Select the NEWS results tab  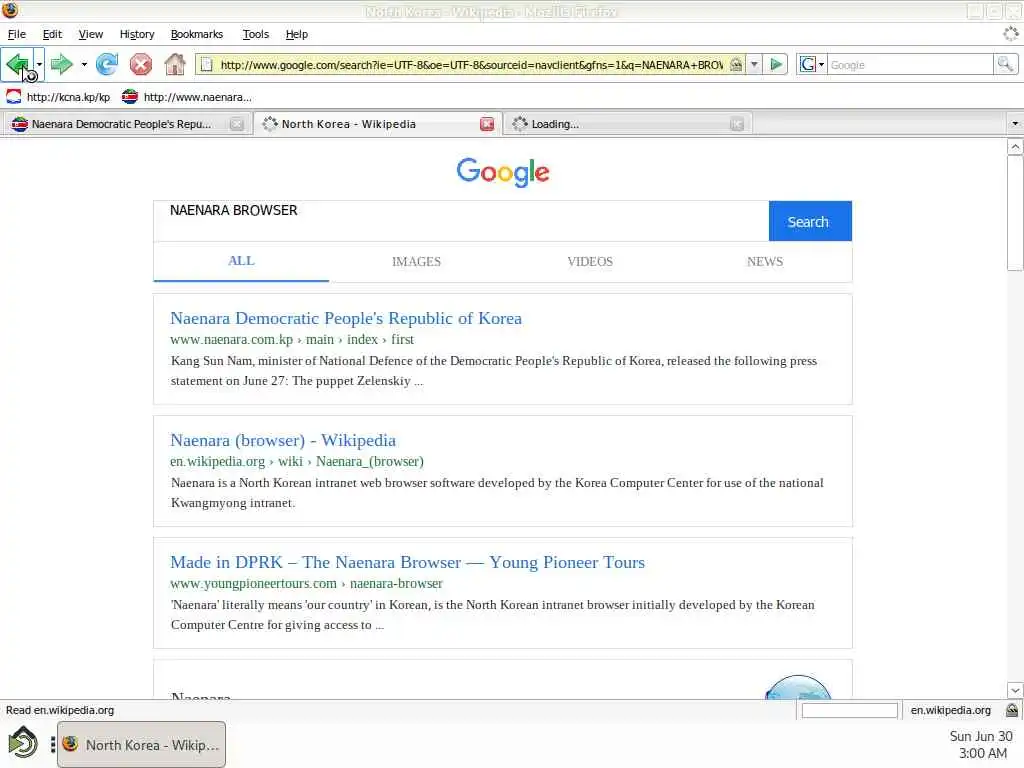coord(765,261)
